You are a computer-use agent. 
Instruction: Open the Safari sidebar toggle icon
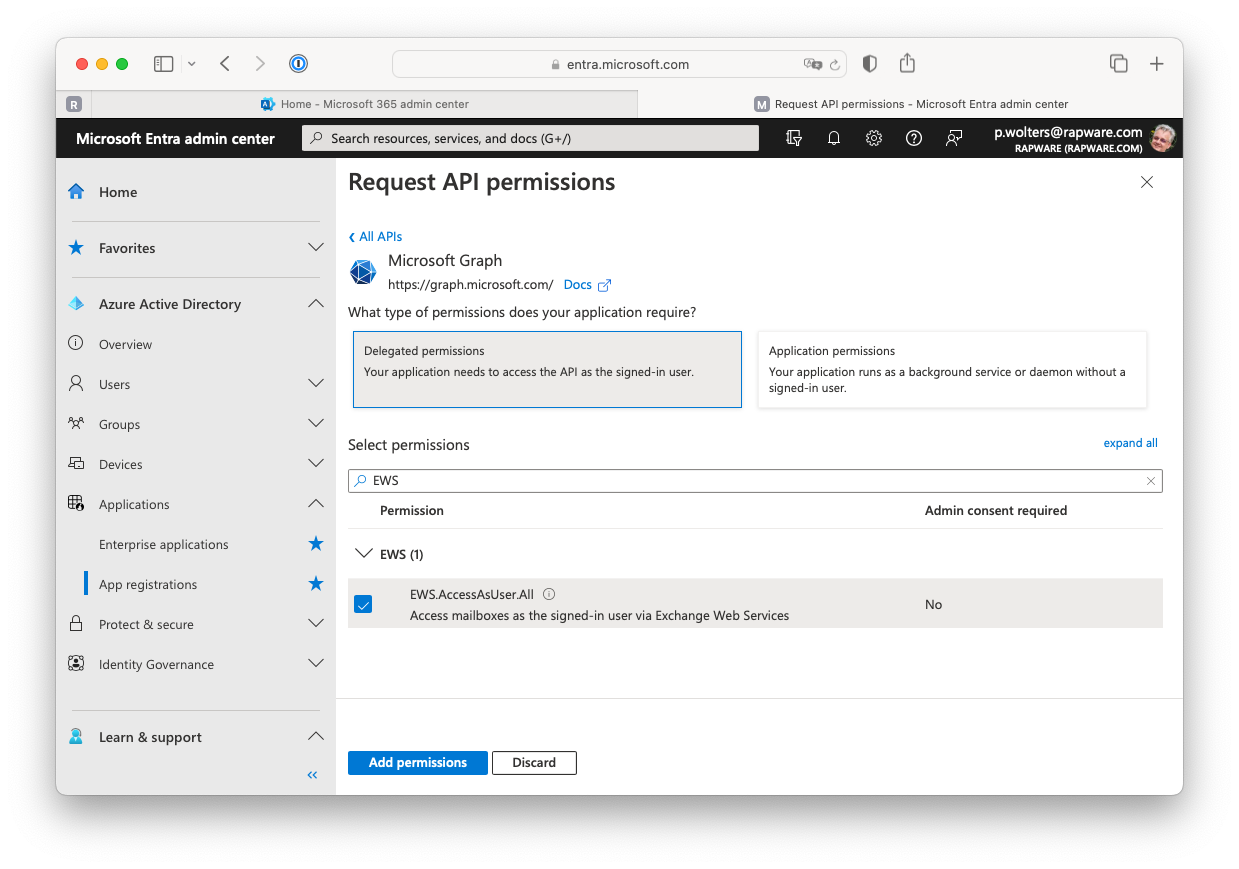coord(163,64)
